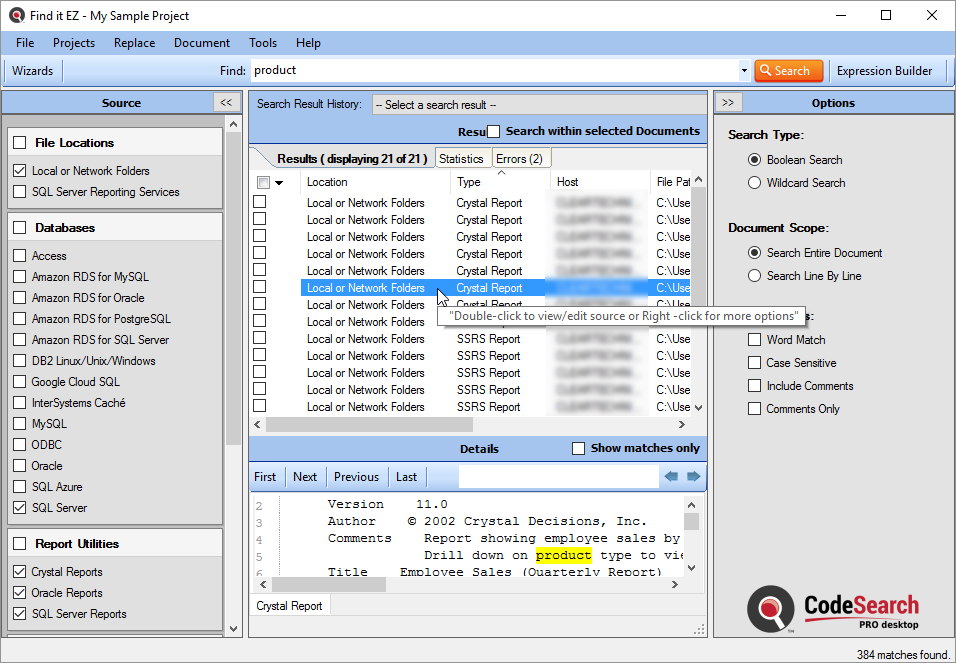Check Amazon RDS for PostgreSQL
The height and width of the screenshot is (663, 956).
click(20, 318)
